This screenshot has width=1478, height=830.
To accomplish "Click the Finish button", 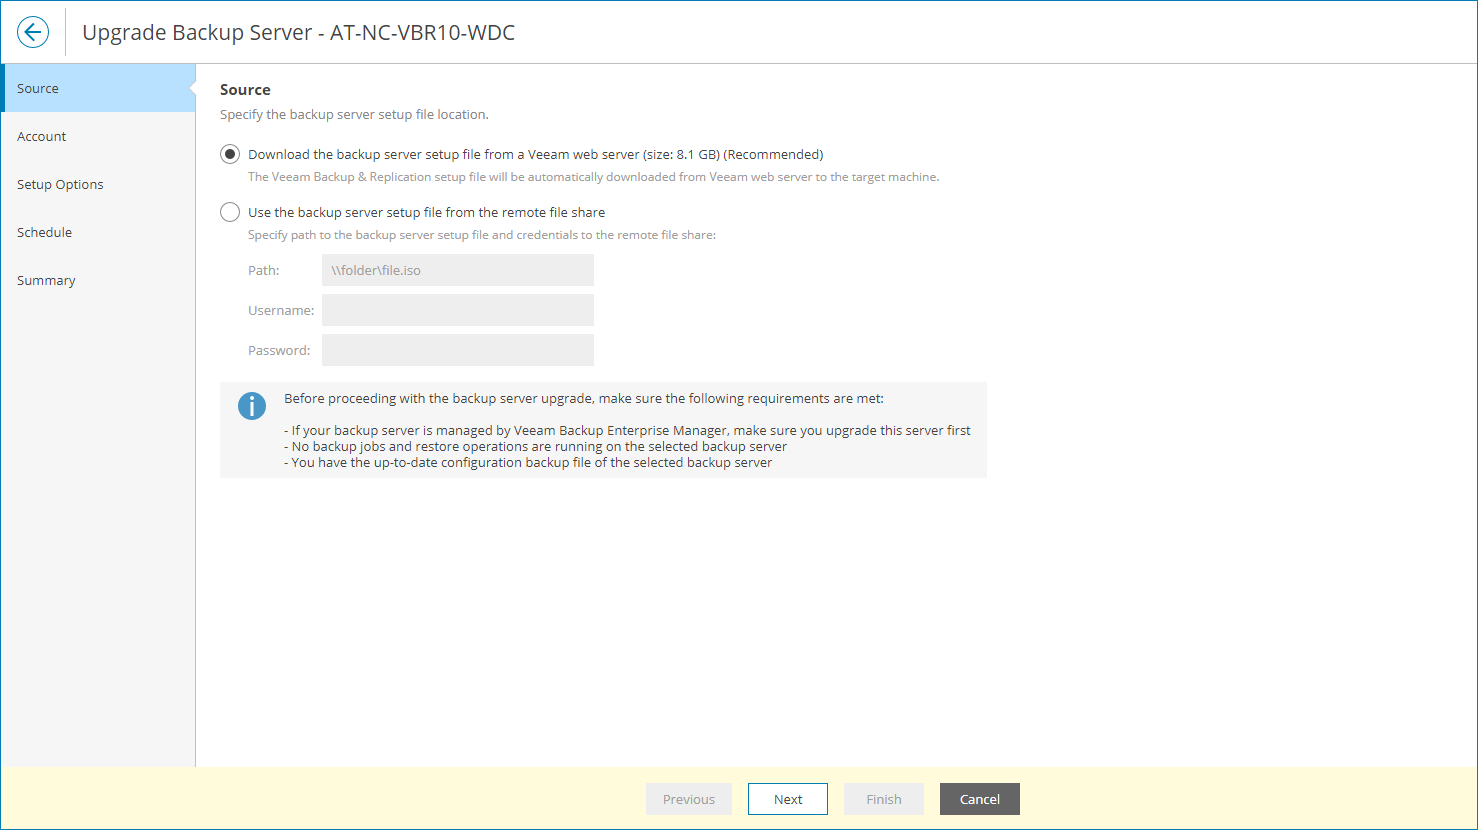I will tap(884, 799).
